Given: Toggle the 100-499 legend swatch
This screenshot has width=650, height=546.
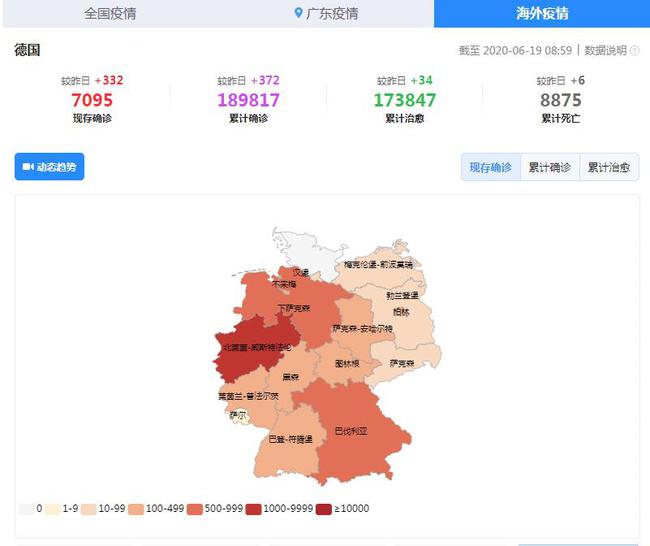Looking at the screenshot, I should [x=136, y=509].
